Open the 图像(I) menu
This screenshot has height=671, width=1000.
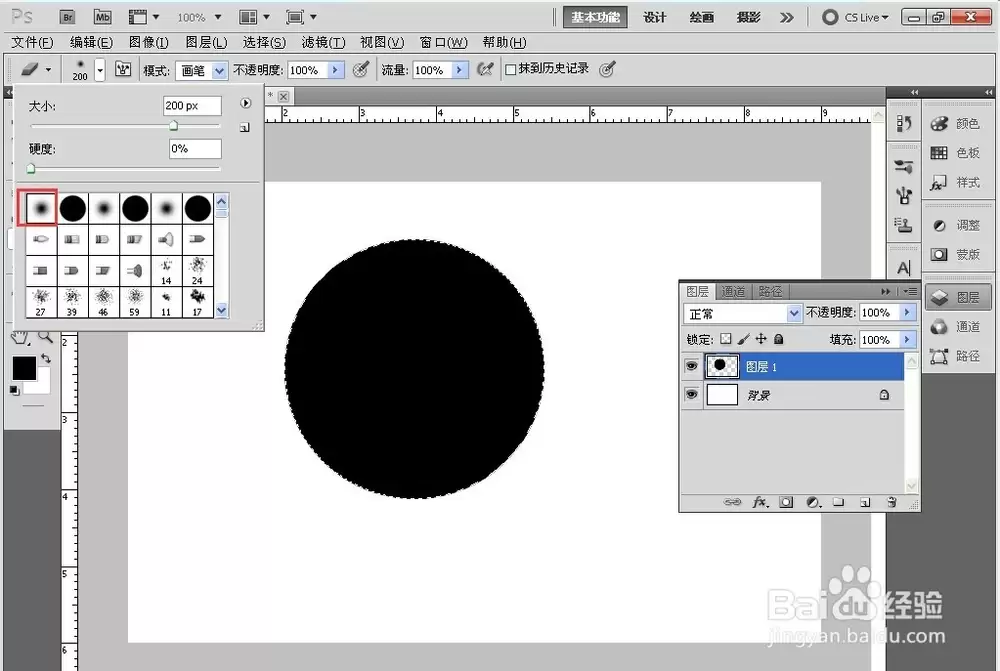149,42
